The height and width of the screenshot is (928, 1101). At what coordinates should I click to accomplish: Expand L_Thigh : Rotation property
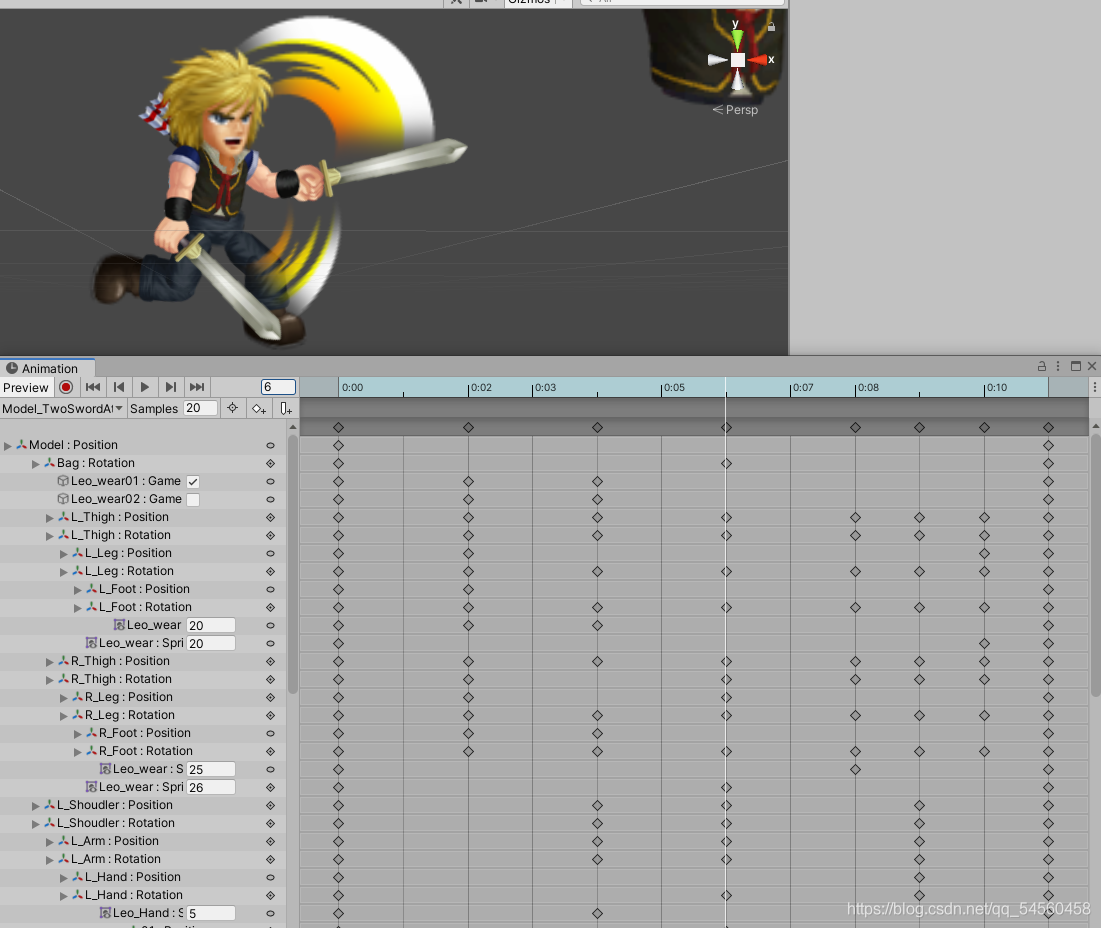click(50, 535)
